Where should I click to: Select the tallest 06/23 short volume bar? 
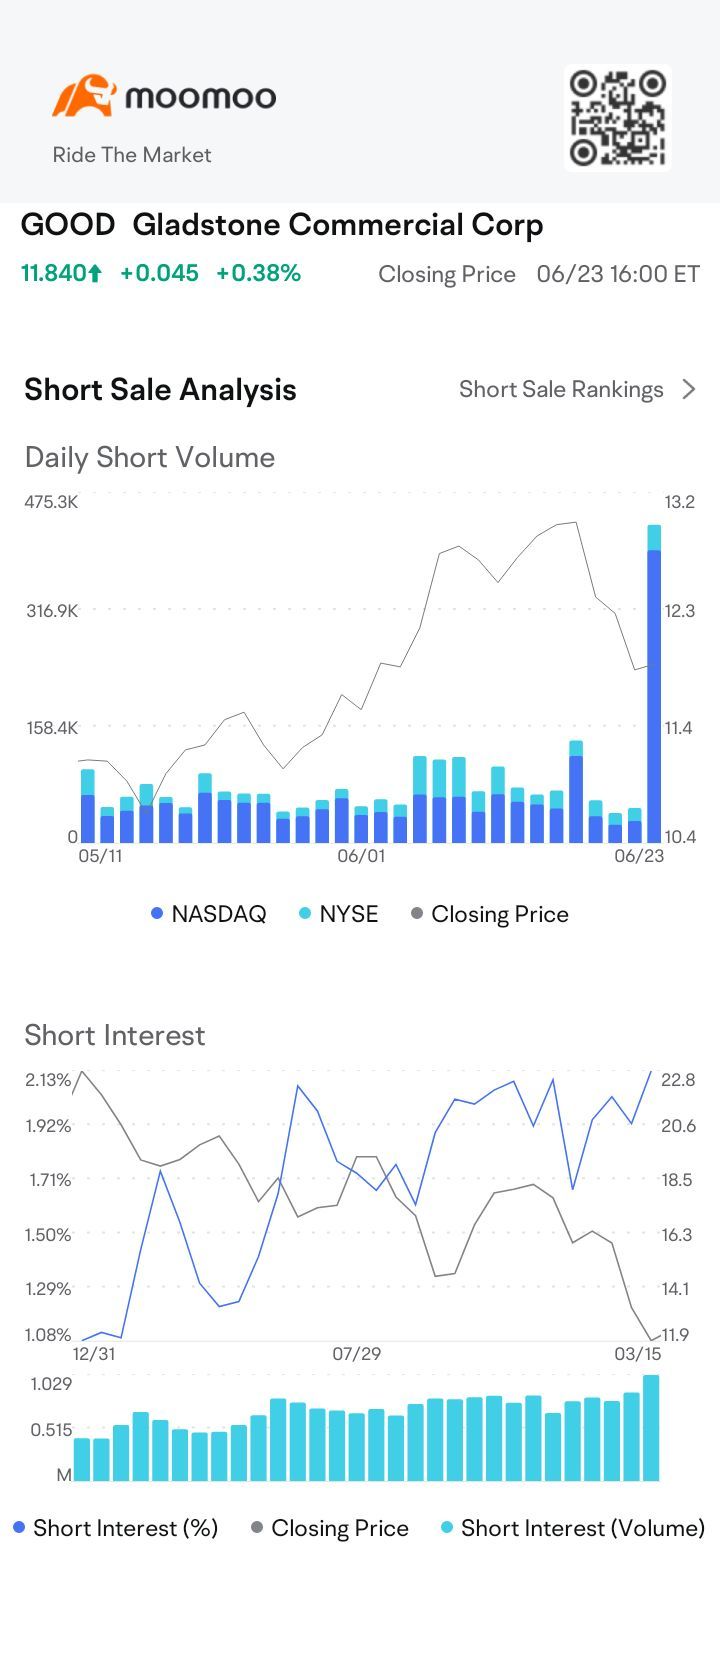(x=654, y=690)
